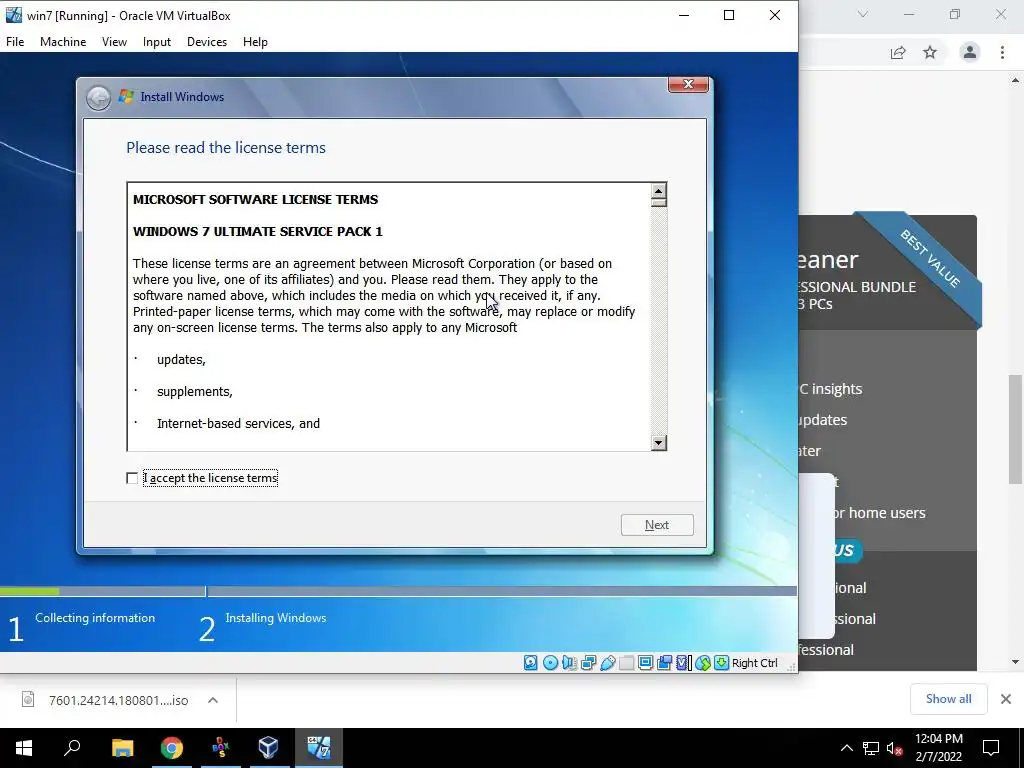Open the DOSBox taskbar icon
The image size is (1024, 768).
point(221,748)
